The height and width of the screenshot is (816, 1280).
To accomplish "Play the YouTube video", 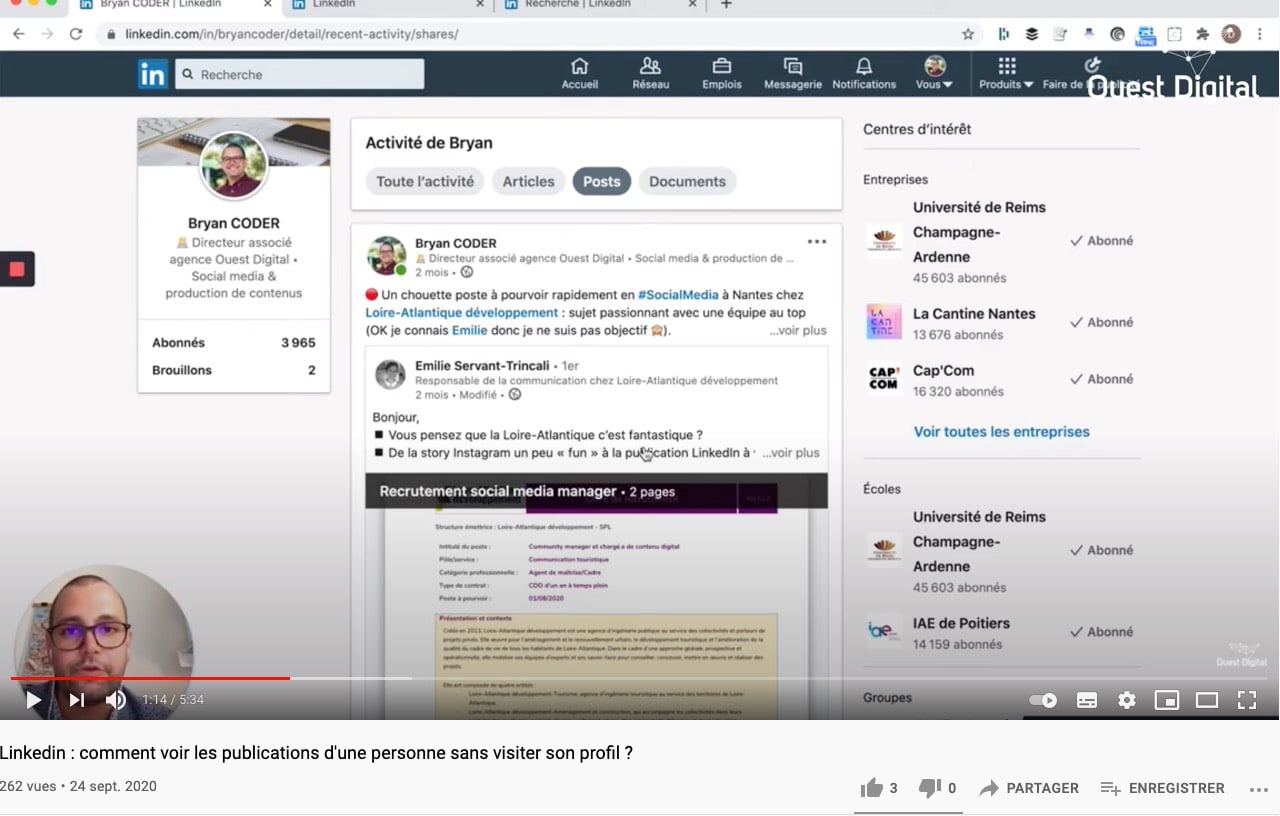I will click(33, 700).
